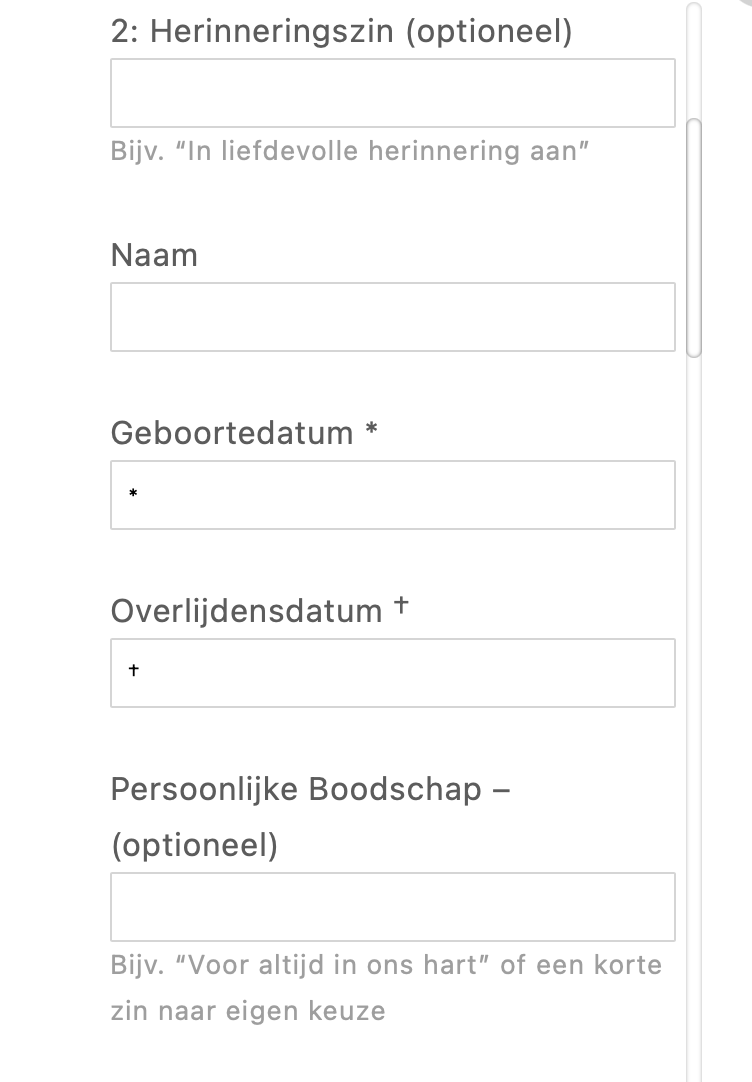
Task: Click scrollbar track above the thumb
Action: pos(695,60)
